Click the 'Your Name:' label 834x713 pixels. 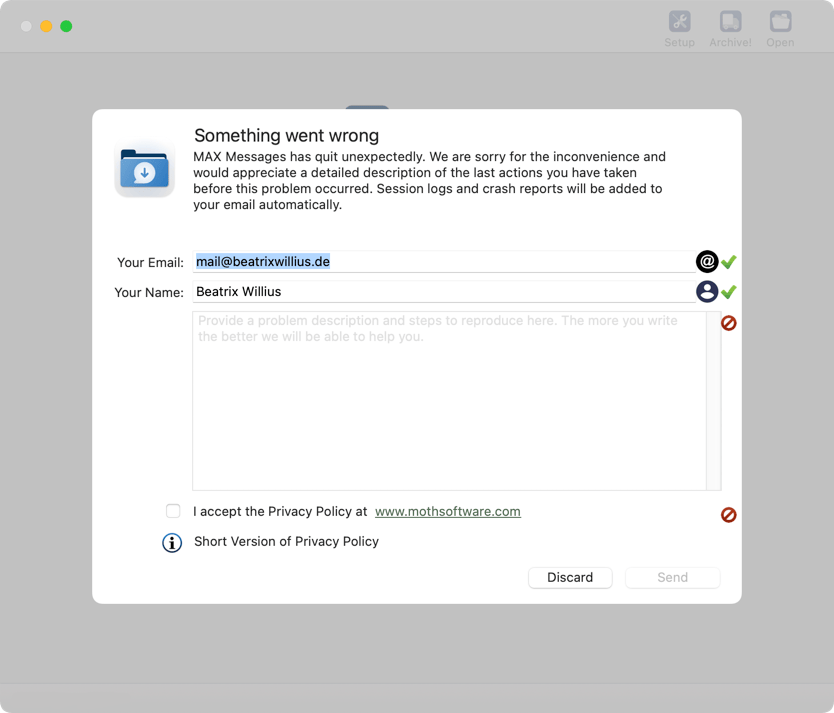pos(149,292)
